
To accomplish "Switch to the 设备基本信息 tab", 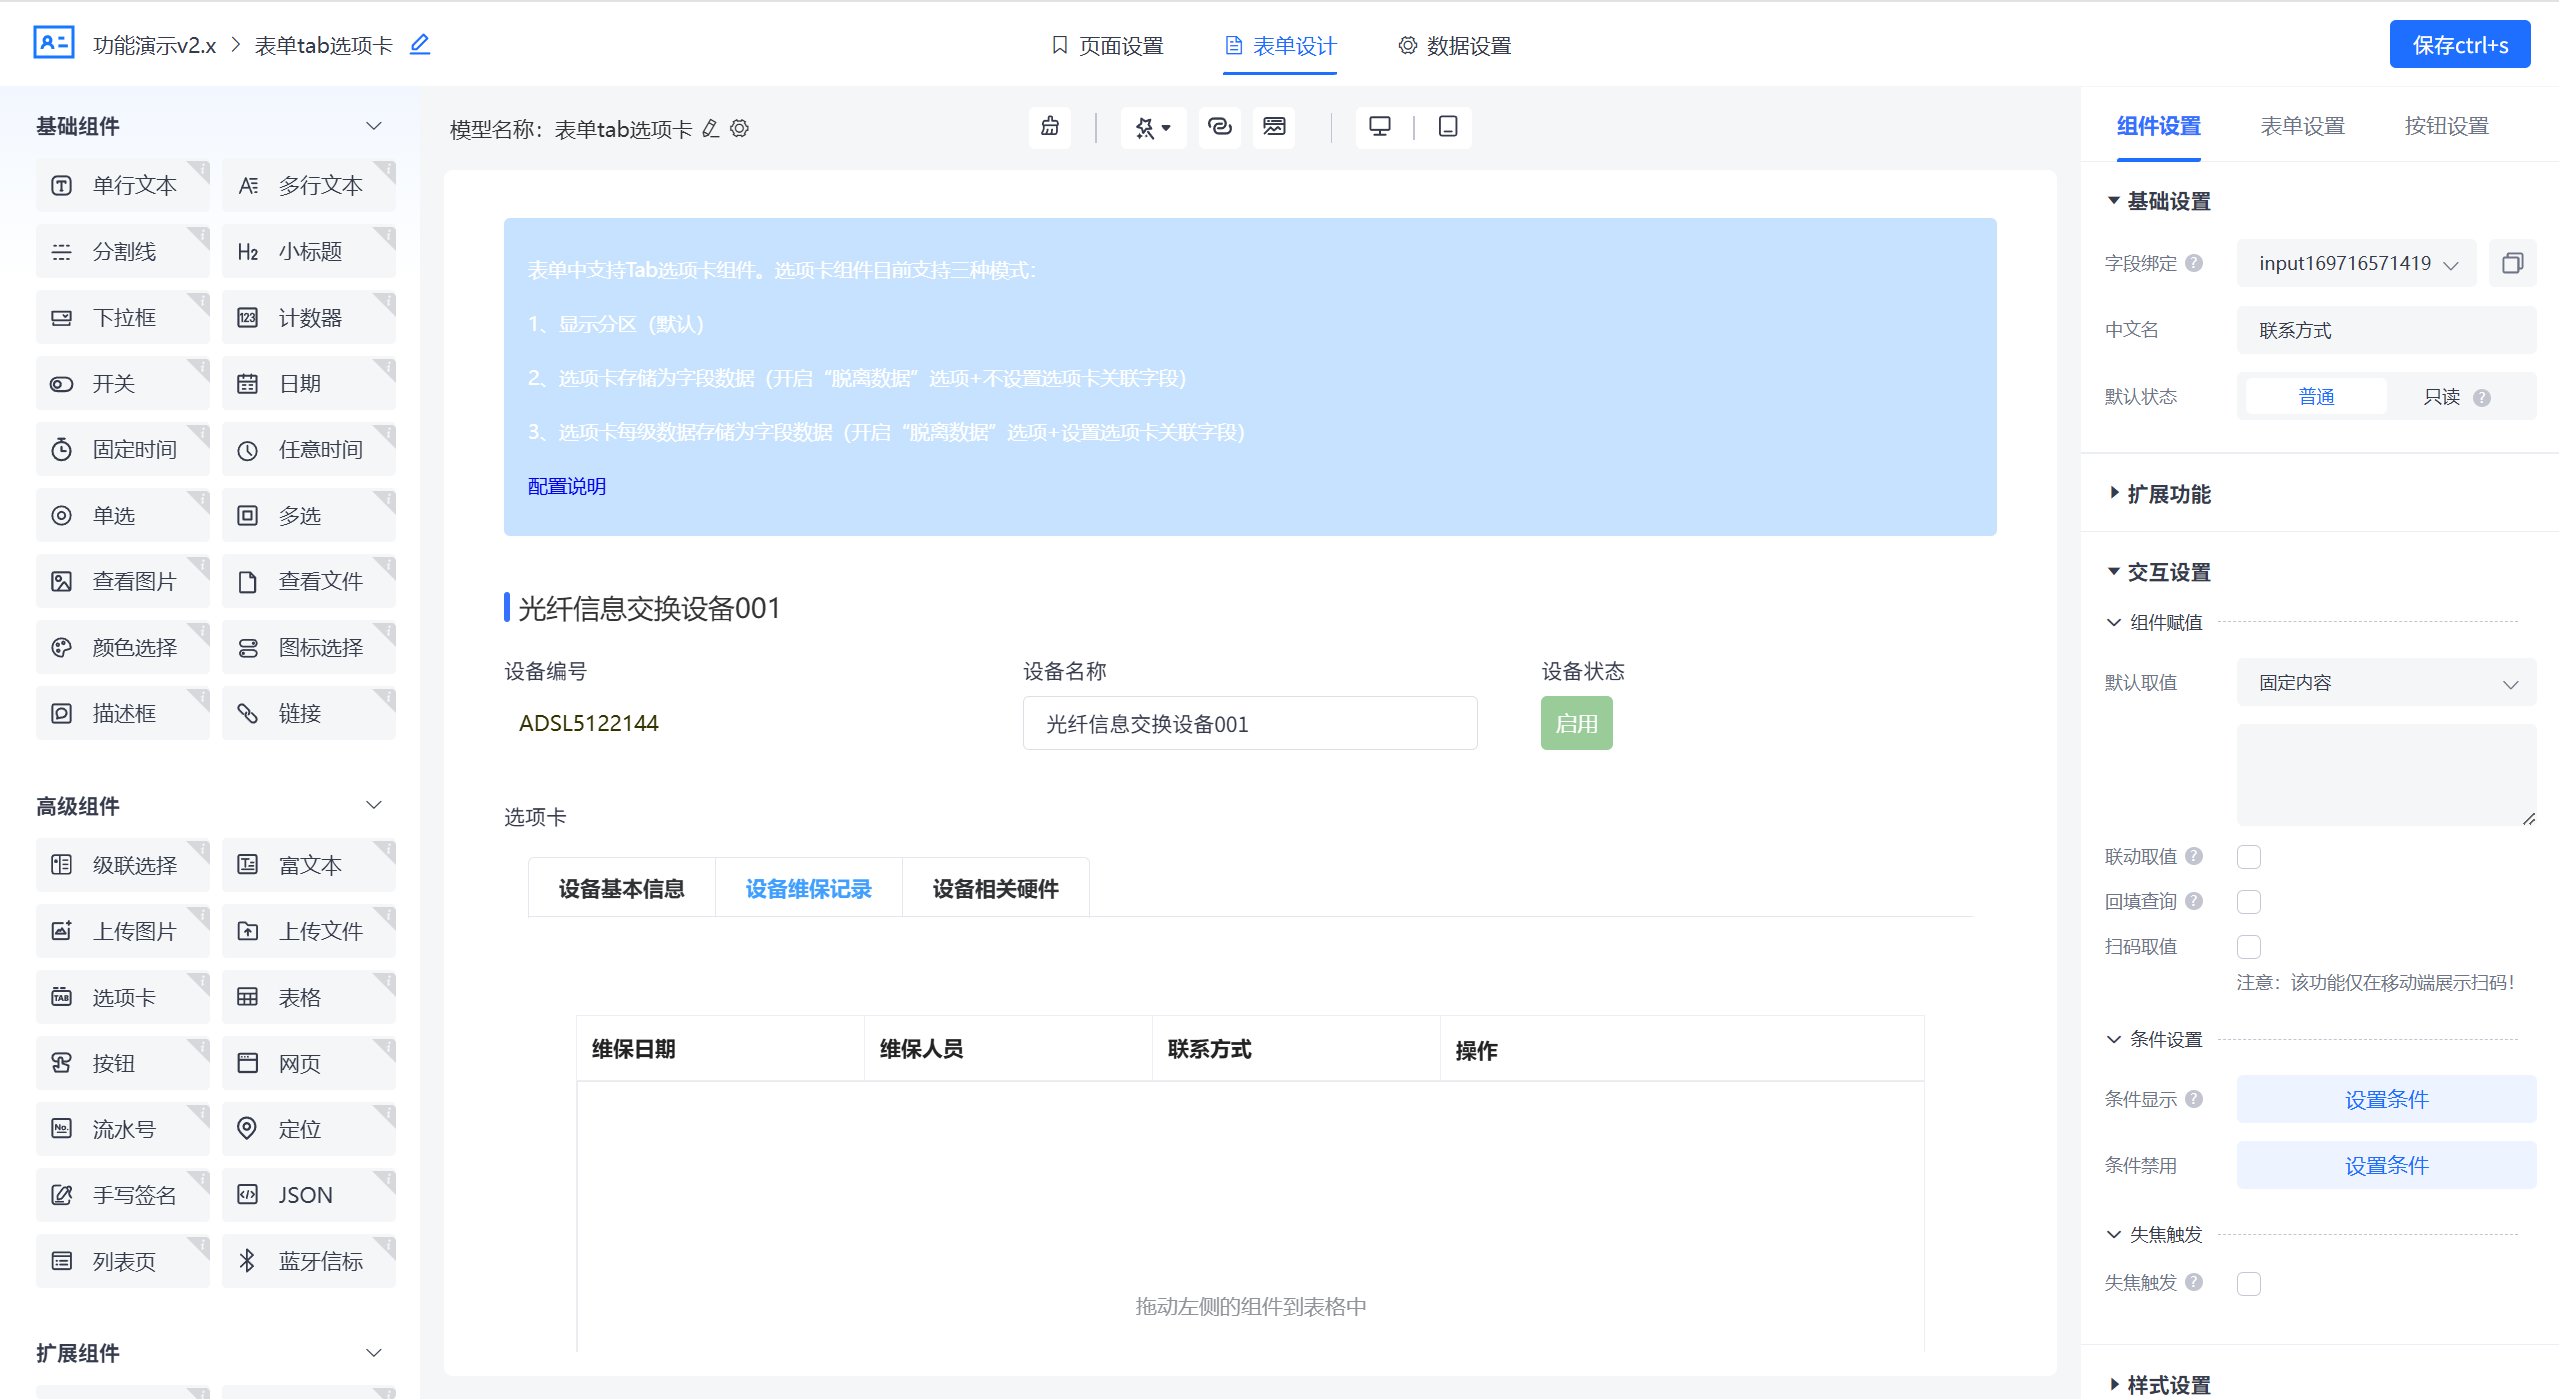I will tap(621, 888).
